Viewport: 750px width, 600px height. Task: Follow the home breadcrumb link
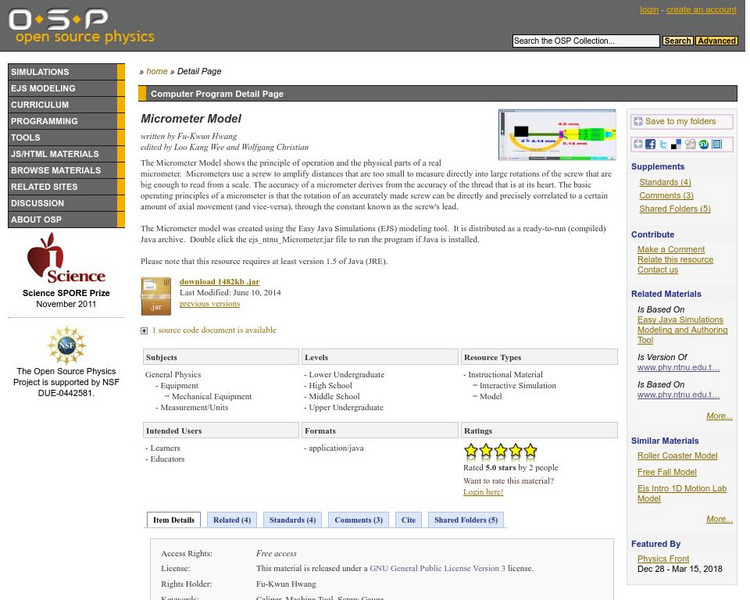(x=157, y=71)
